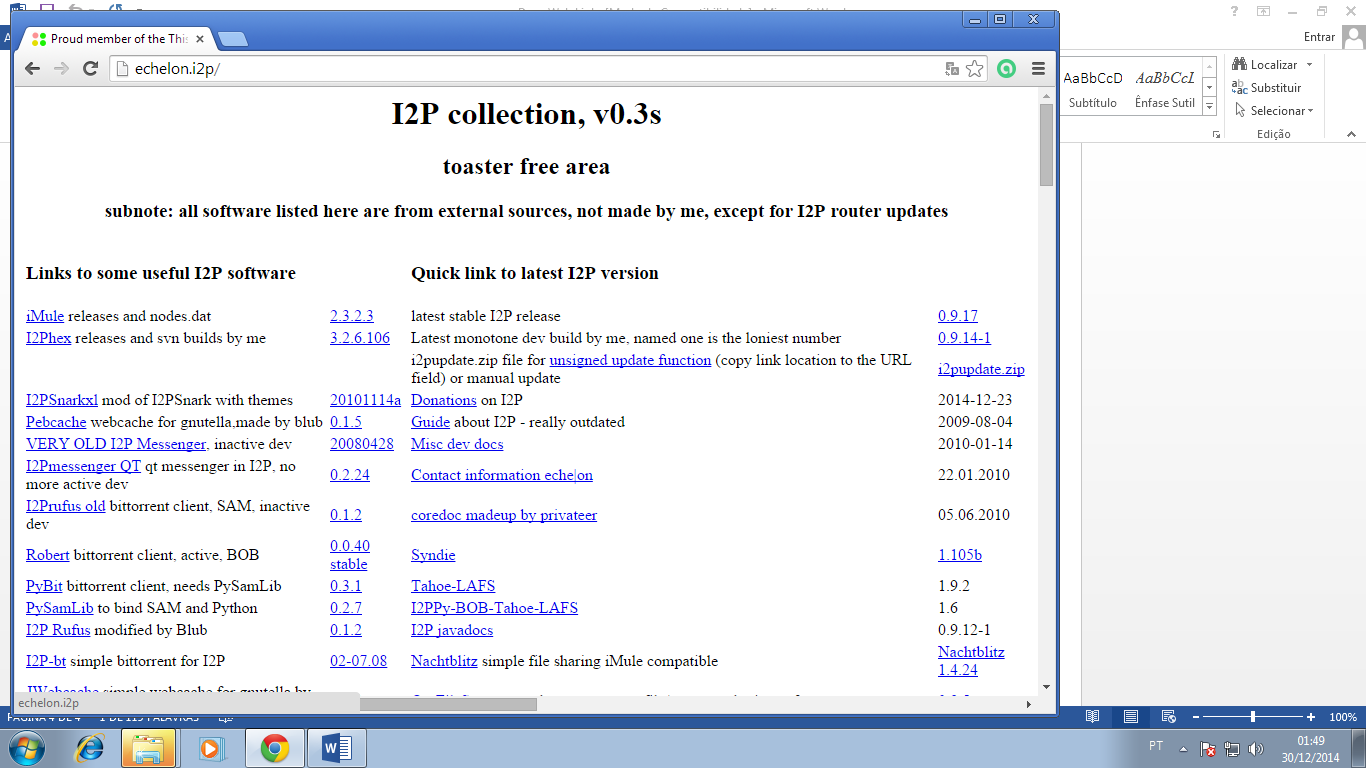Open the Nachtblitz file sharing link
The width and height of the screenshot is (1366, 768).
[444, 661]
